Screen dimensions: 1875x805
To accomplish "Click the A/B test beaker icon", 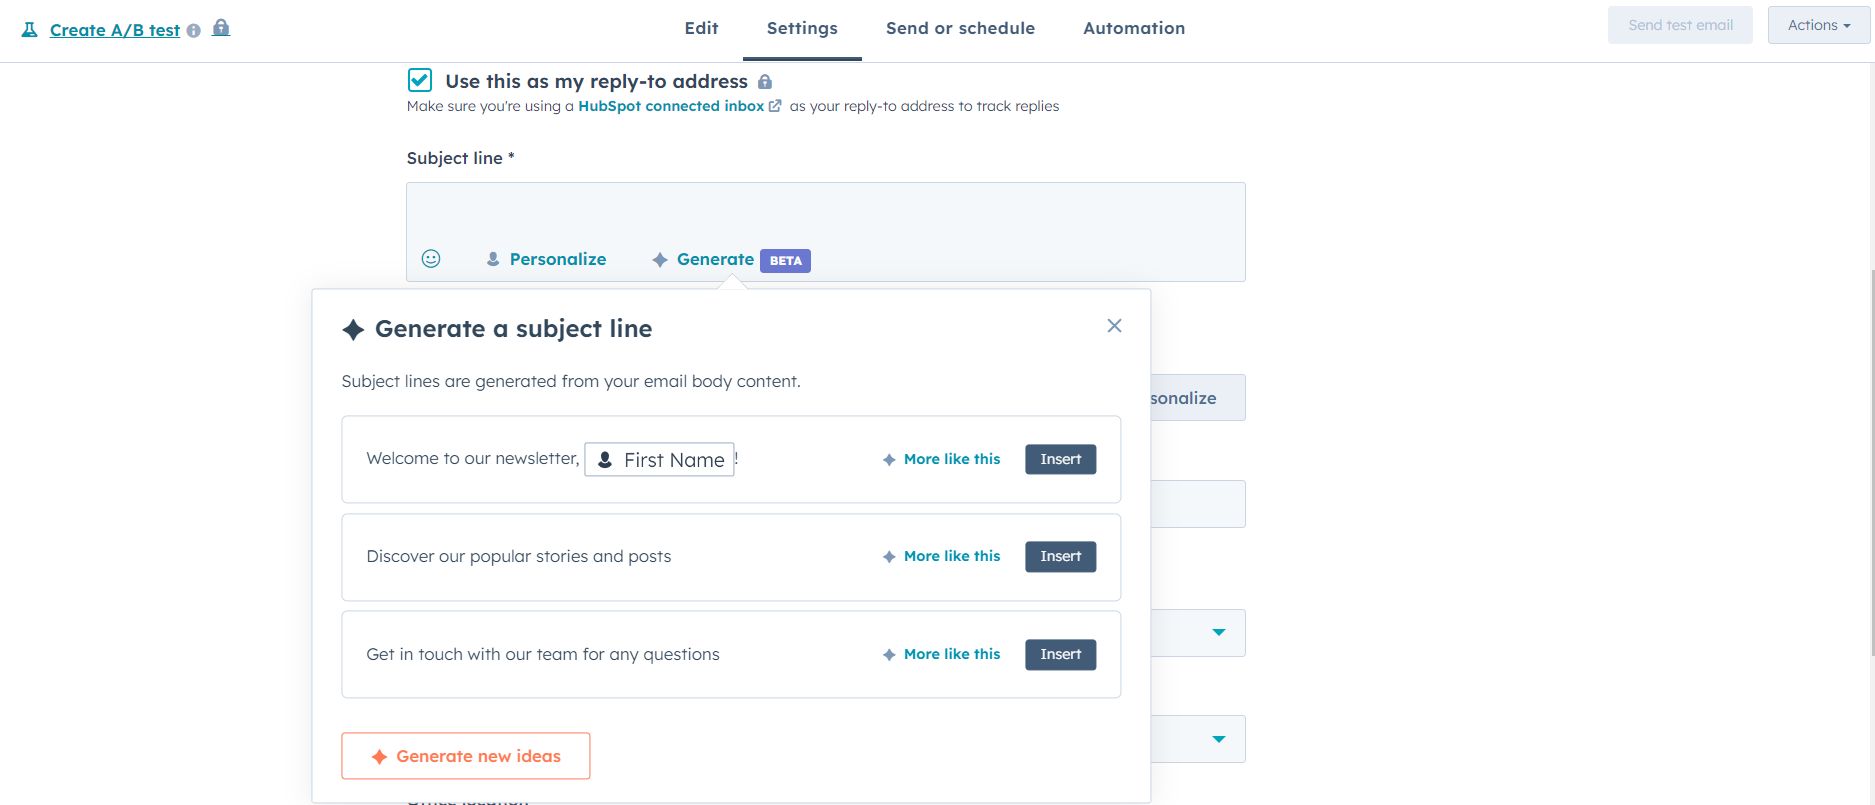I will point(28,29).
